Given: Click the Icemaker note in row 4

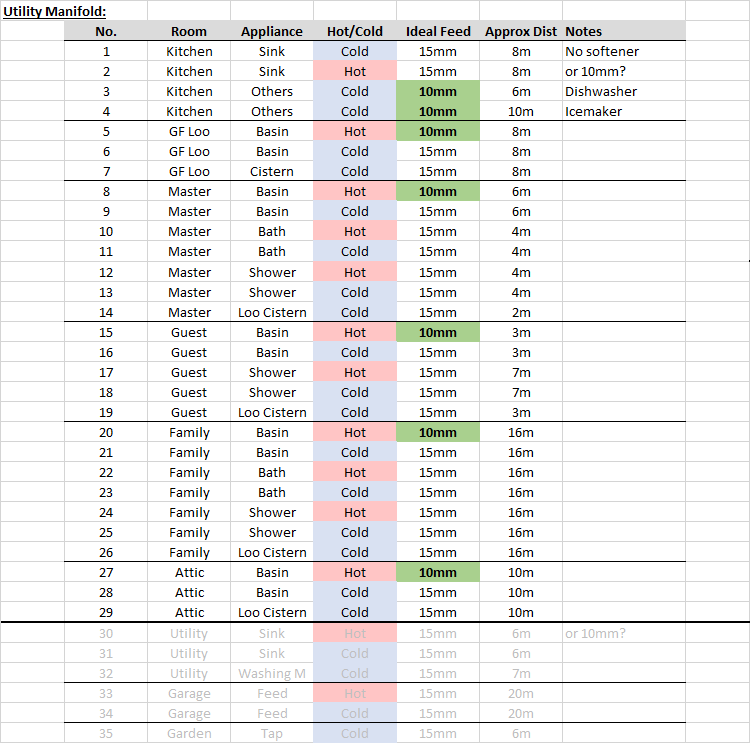Looking at the screenshot, I should point(624,111).
